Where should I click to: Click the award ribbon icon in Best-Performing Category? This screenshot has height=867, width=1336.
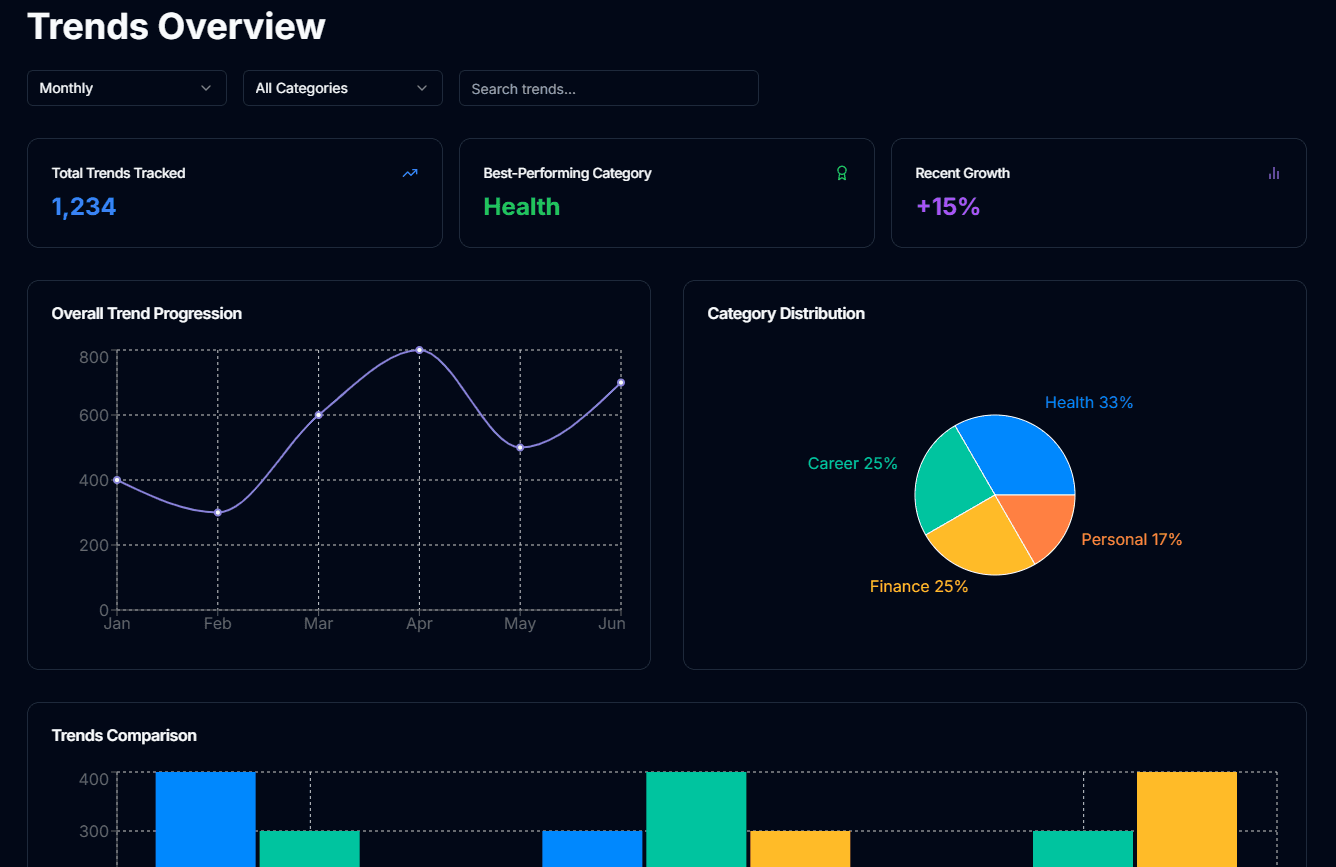tap(842, 173)
